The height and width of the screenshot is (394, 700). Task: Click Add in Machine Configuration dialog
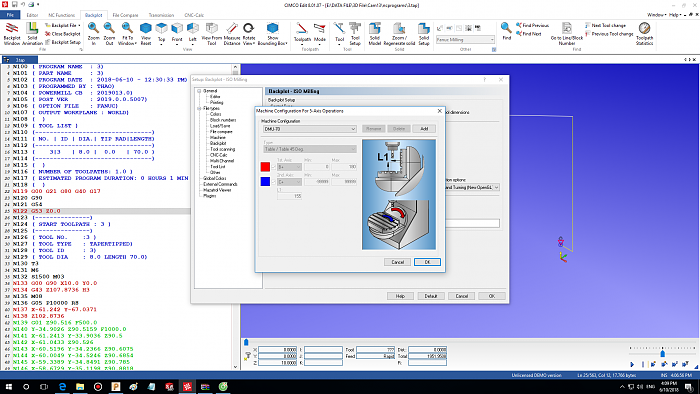tap(424, 129)
